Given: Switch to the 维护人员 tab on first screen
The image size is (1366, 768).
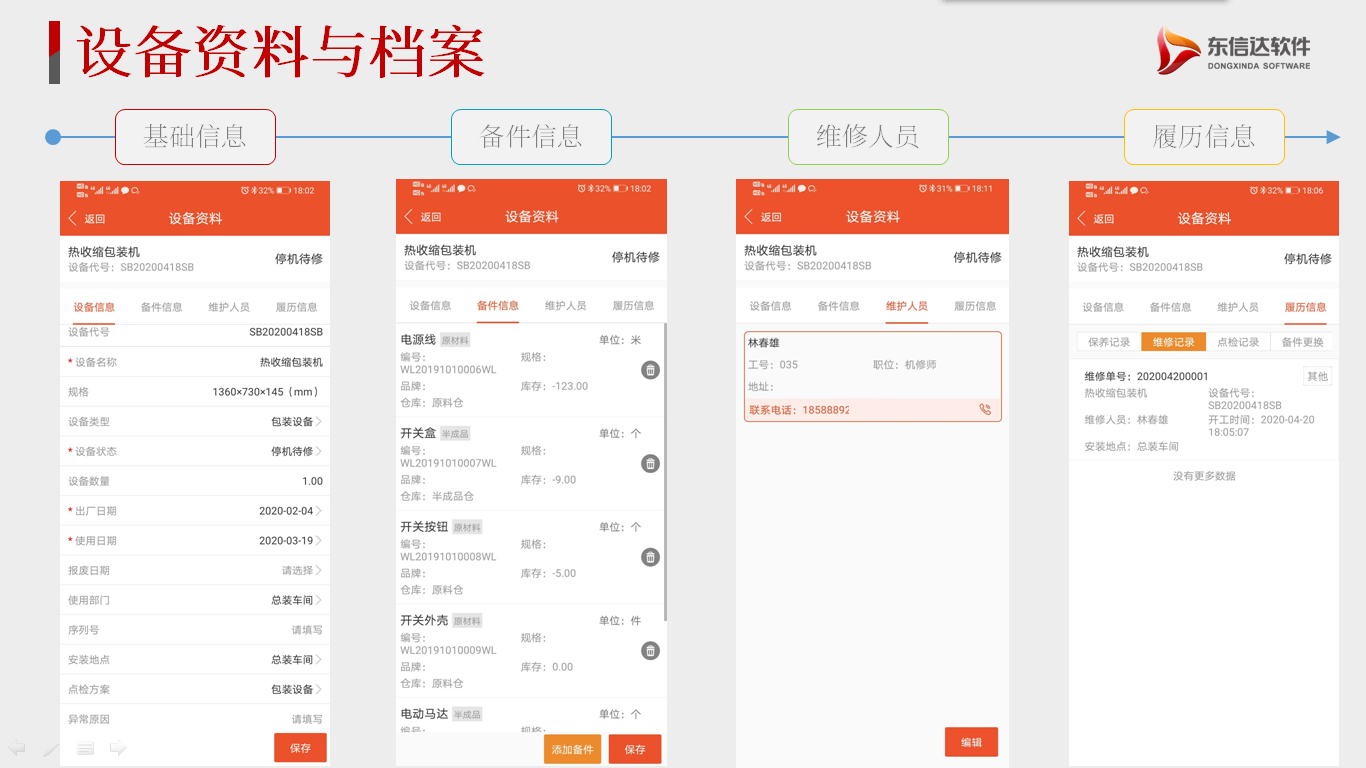Looking at the screenshot, I should (x=228, y=306).
